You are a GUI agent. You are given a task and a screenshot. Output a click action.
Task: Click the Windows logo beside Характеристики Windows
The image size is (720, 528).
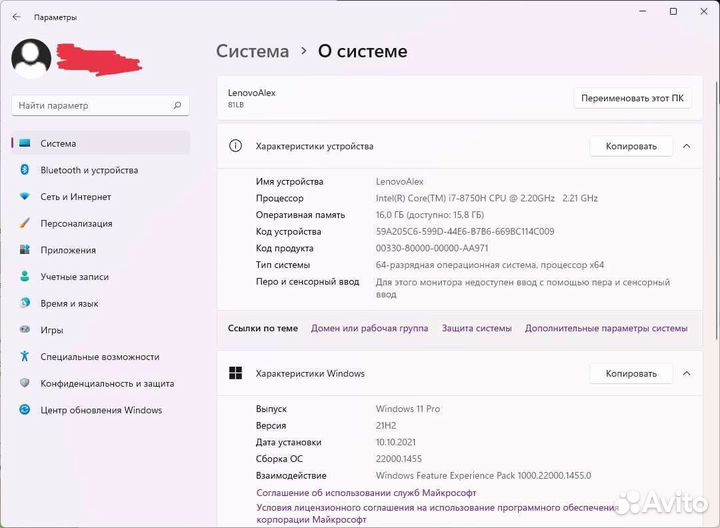point(236,373)
